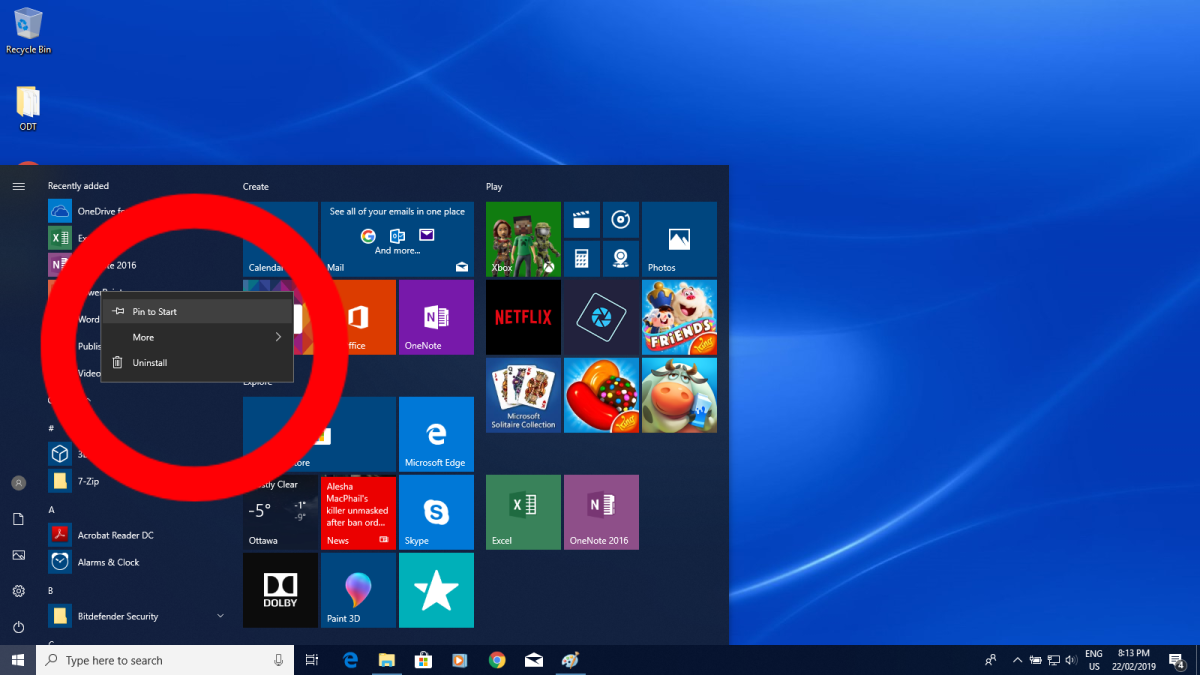Open the Microsoft Store from the taskbar
The width and height of the screenshot is (1200, 675).
coord(422,660)
